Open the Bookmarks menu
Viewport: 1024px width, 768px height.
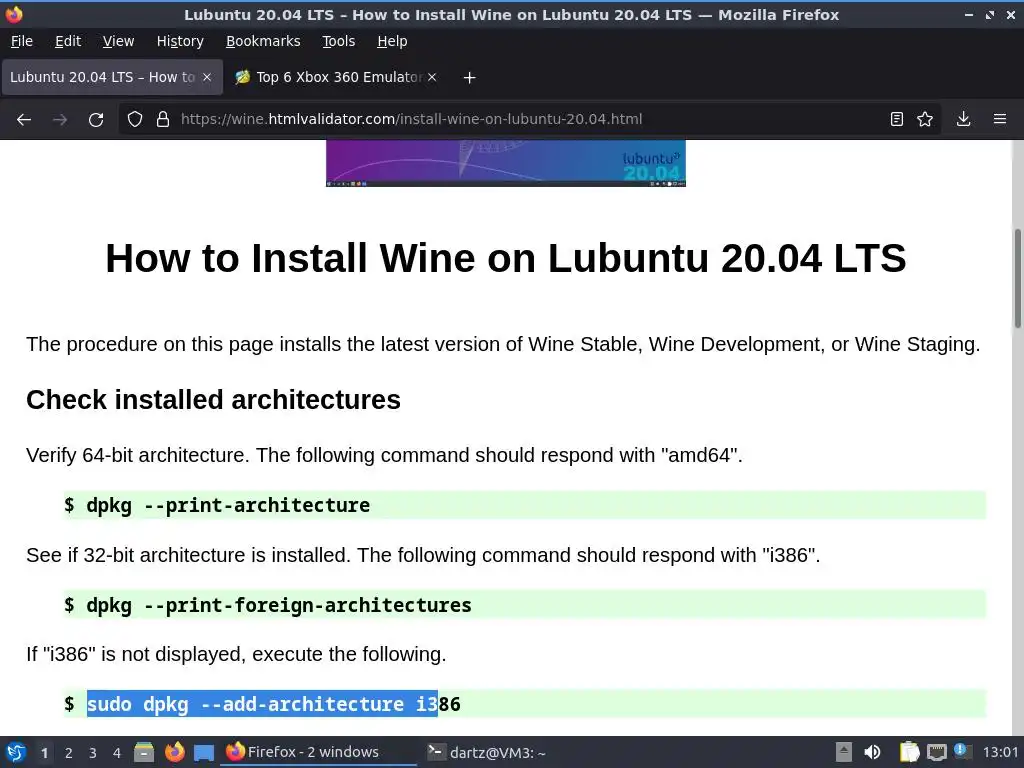(x=263, y=41)
